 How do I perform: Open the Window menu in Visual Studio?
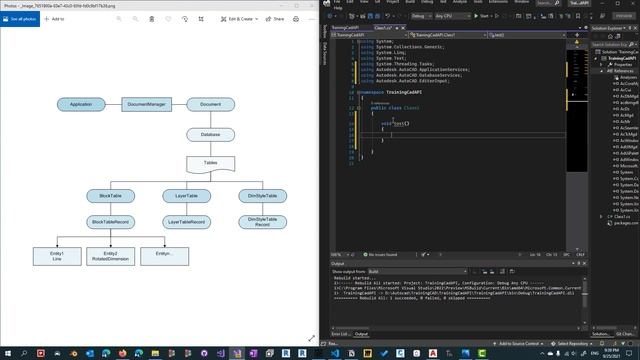point(522,2)
